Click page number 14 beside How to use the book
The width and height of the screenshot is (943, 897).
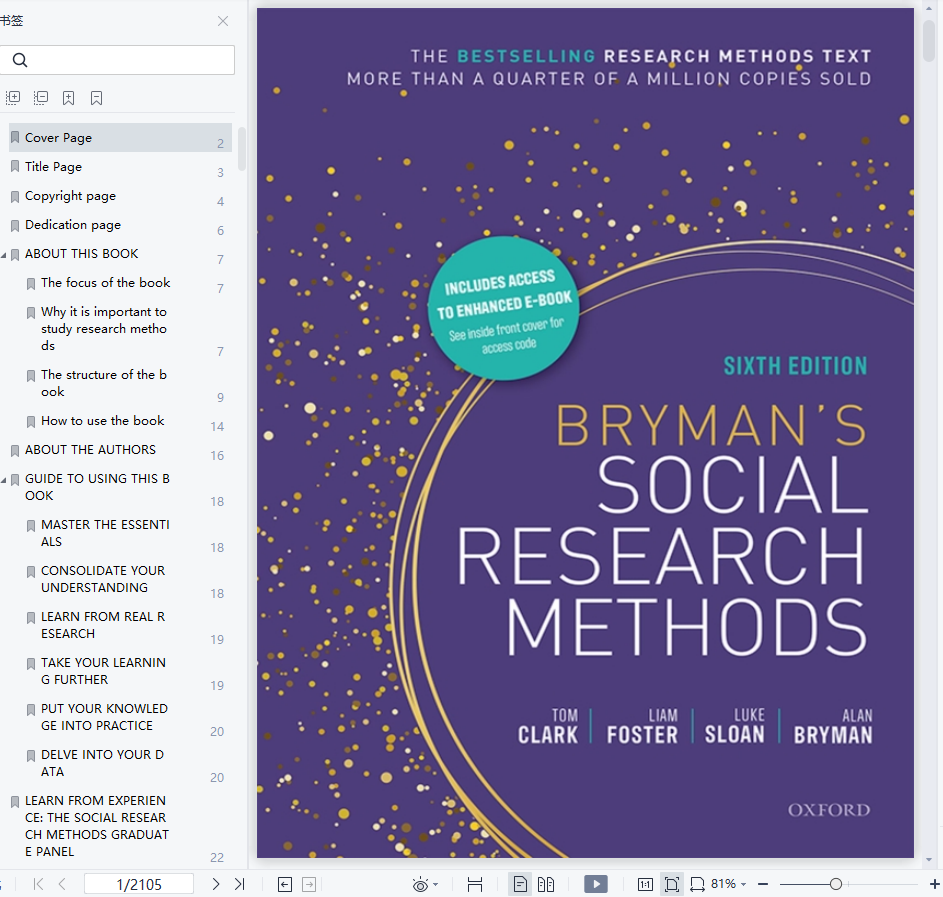(x=217, y=427)
